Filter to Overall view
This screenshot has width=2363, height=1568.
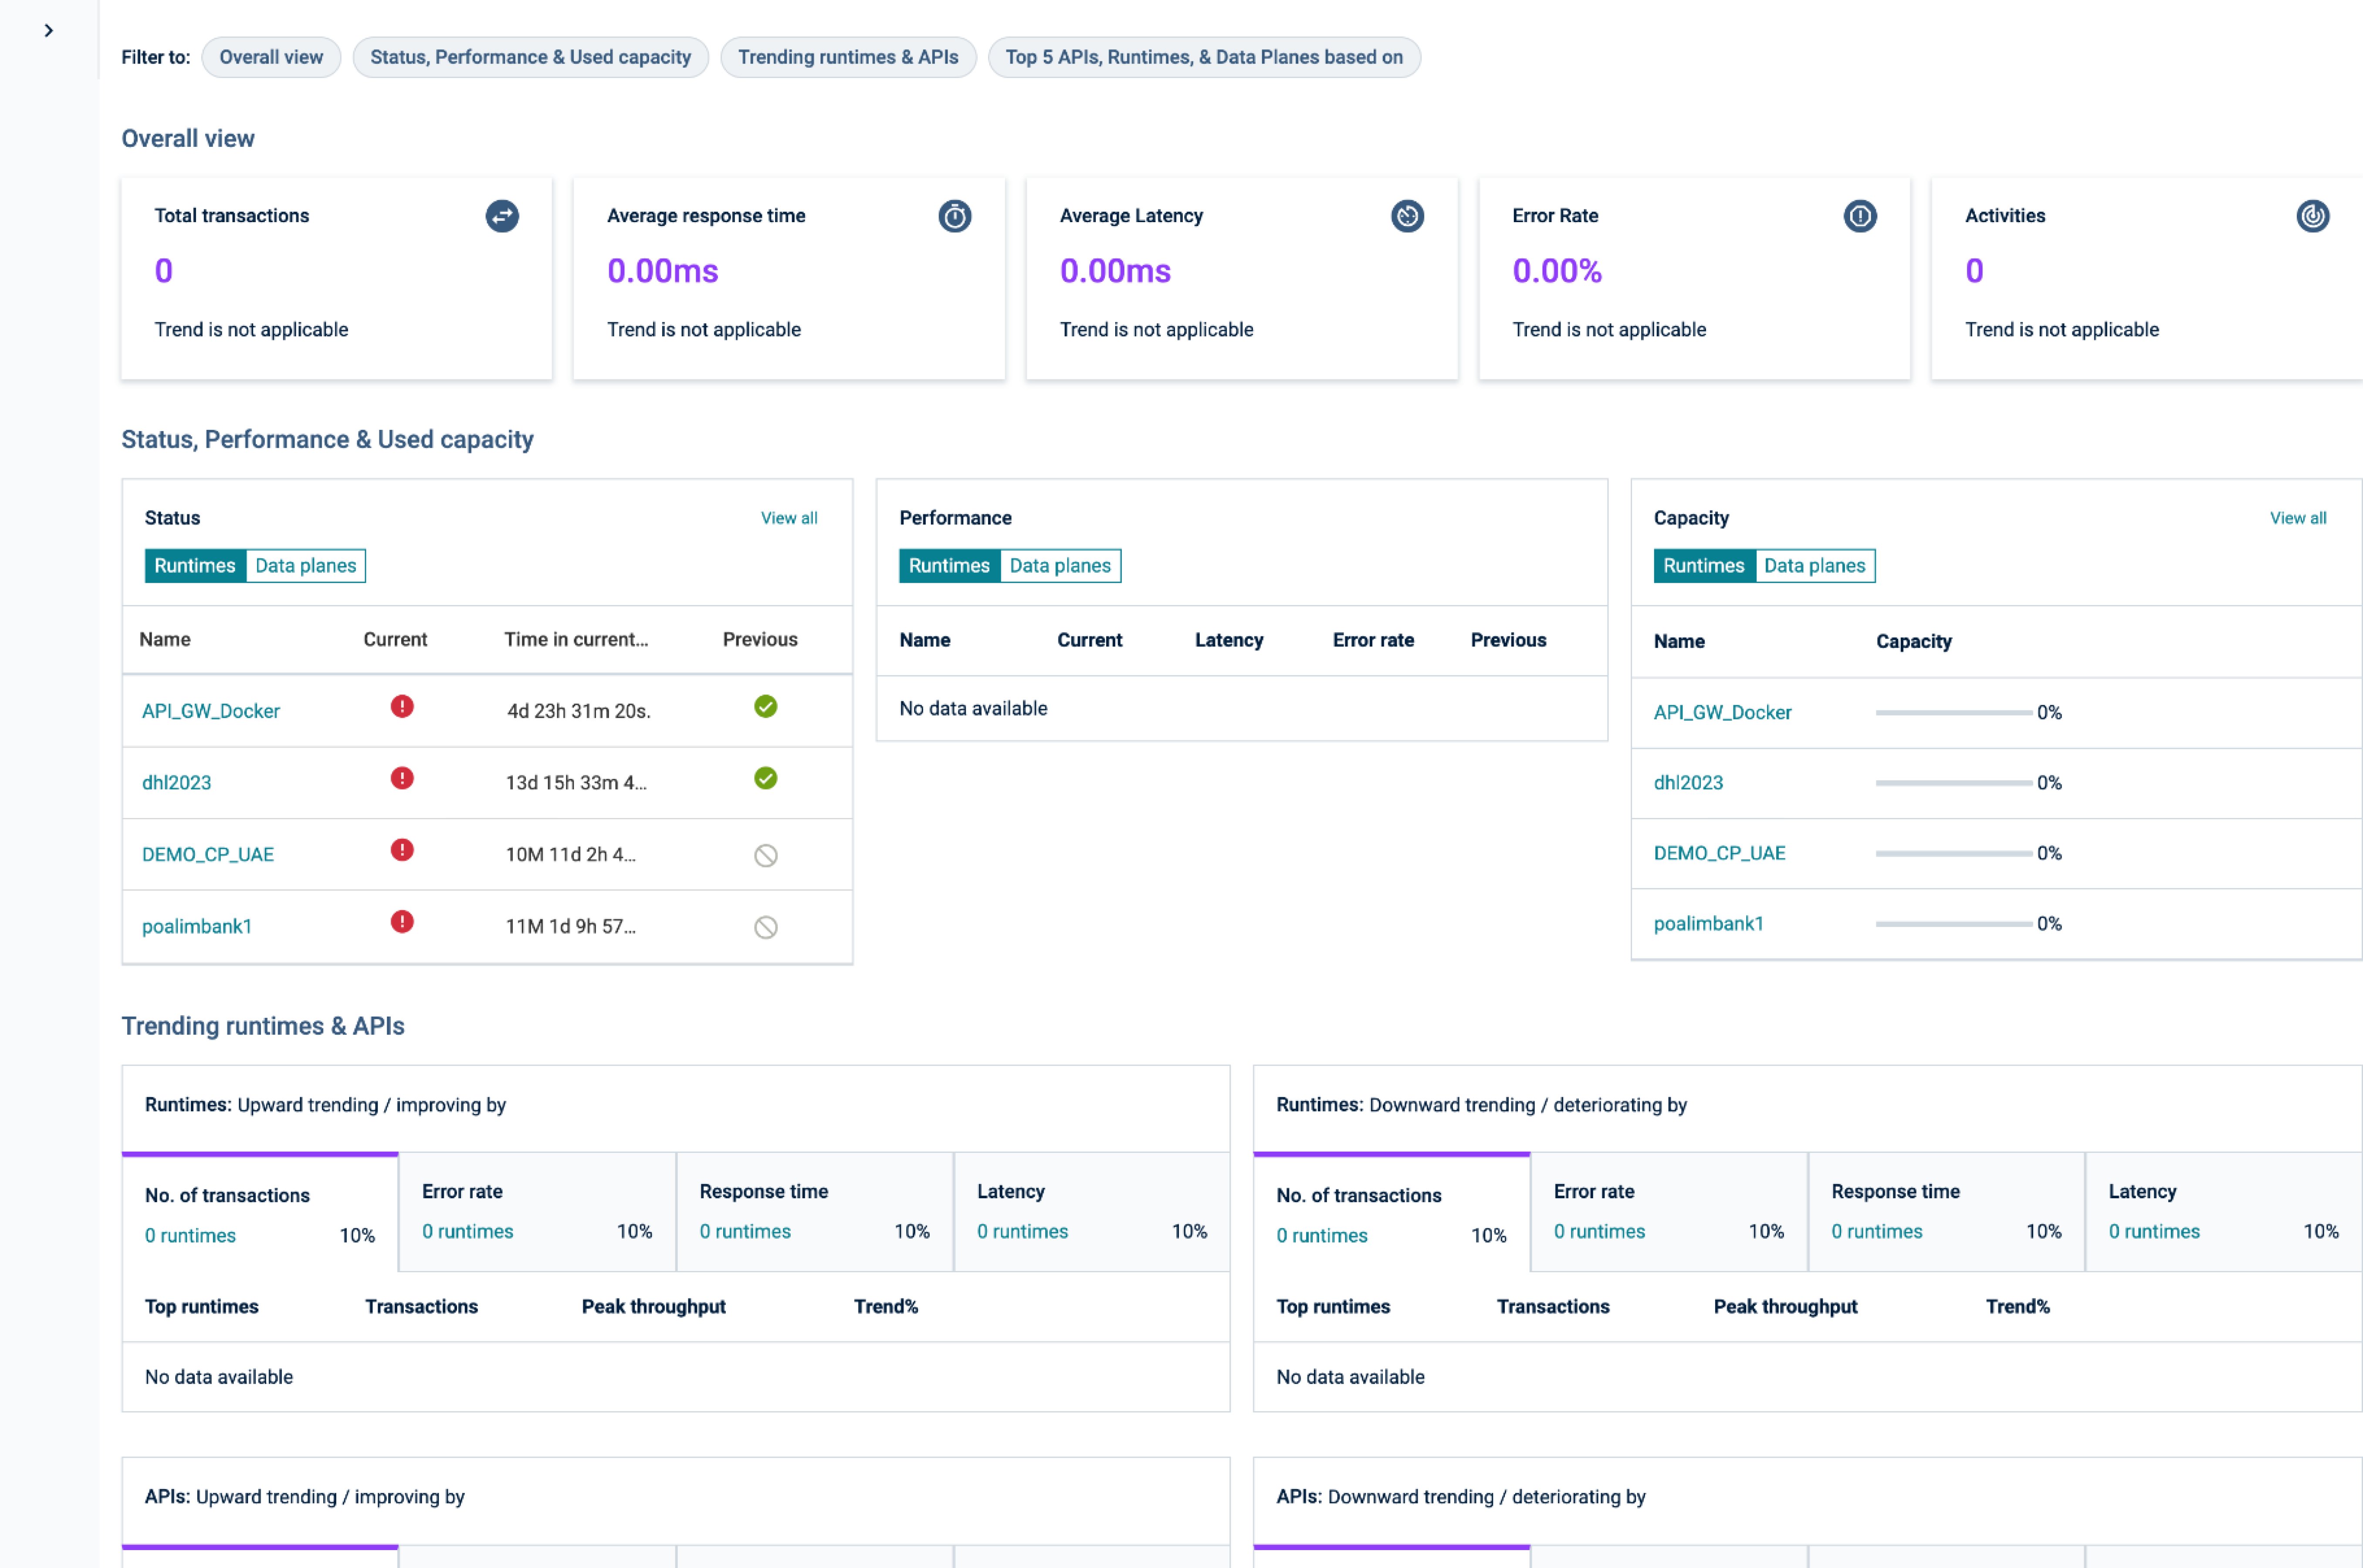[x=271, y=57]
